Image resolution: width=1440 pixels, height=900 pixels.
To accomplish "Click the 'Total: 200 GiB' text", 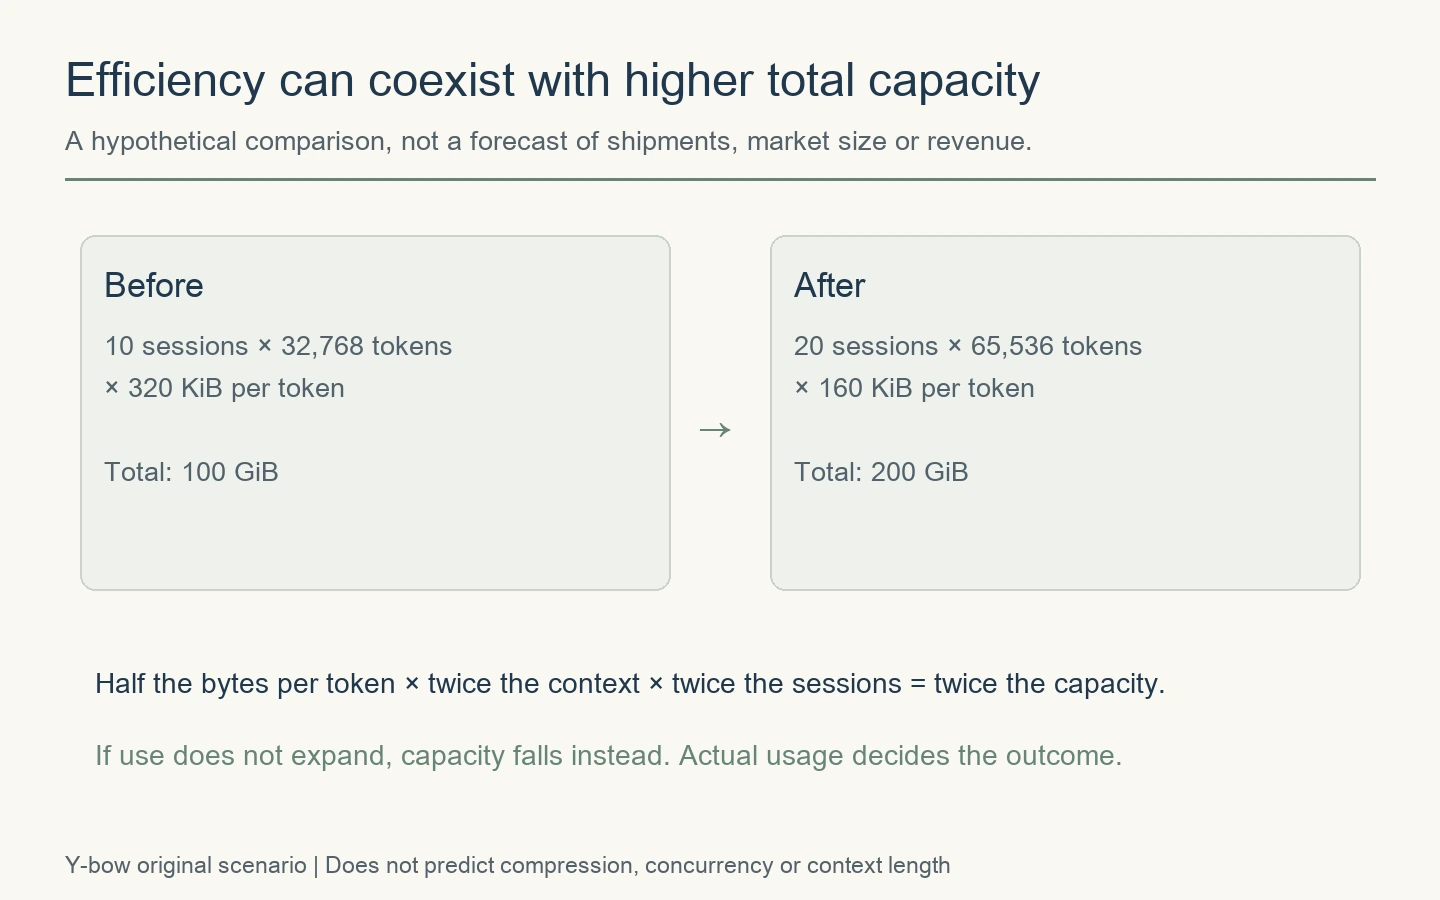I will pos(881,472).
